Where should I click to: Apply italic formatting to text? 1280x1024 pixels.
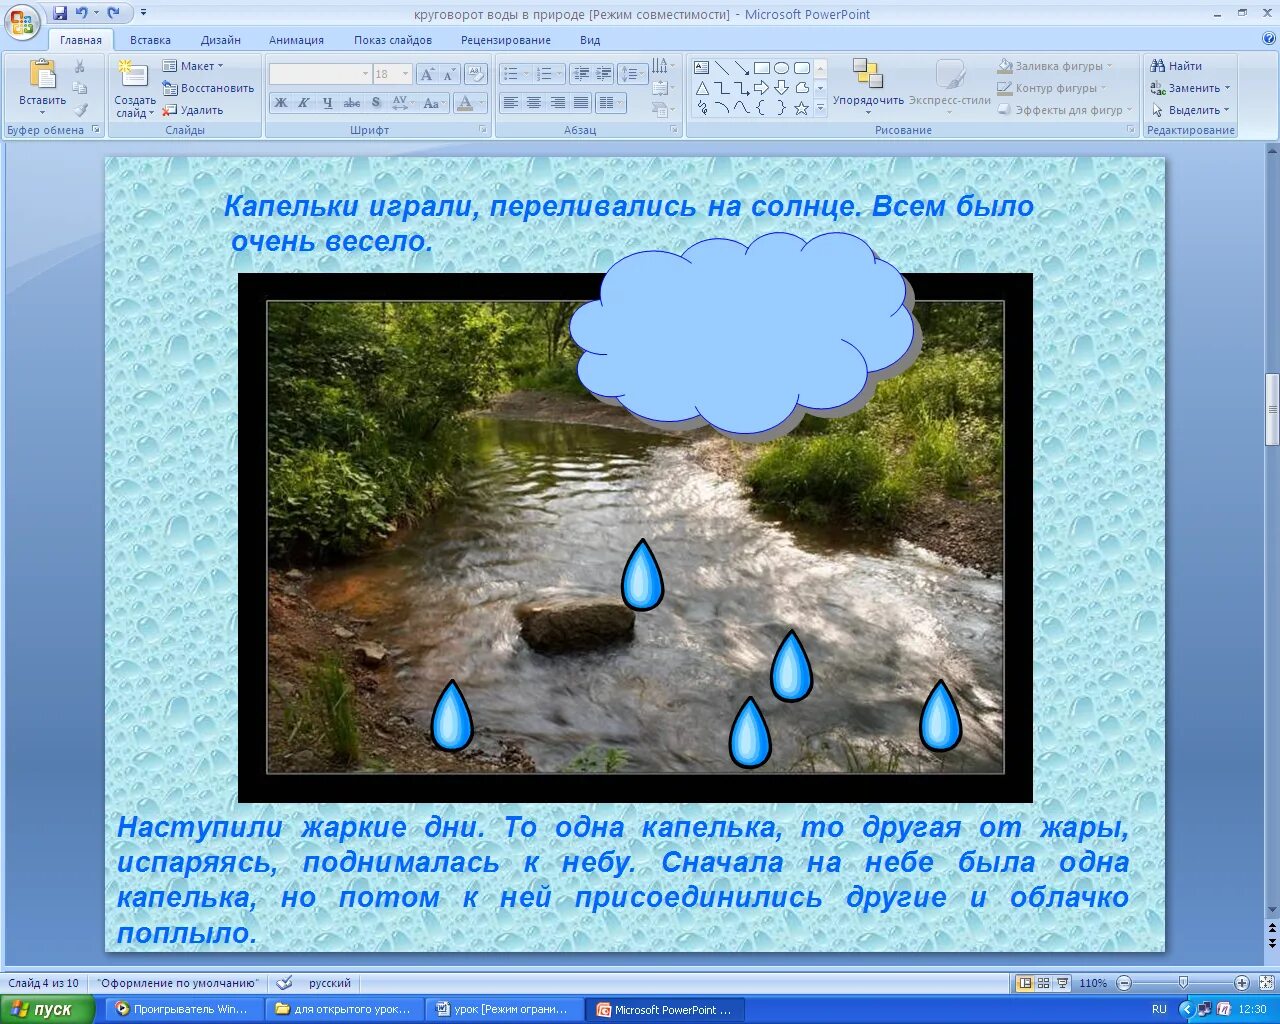306,103
